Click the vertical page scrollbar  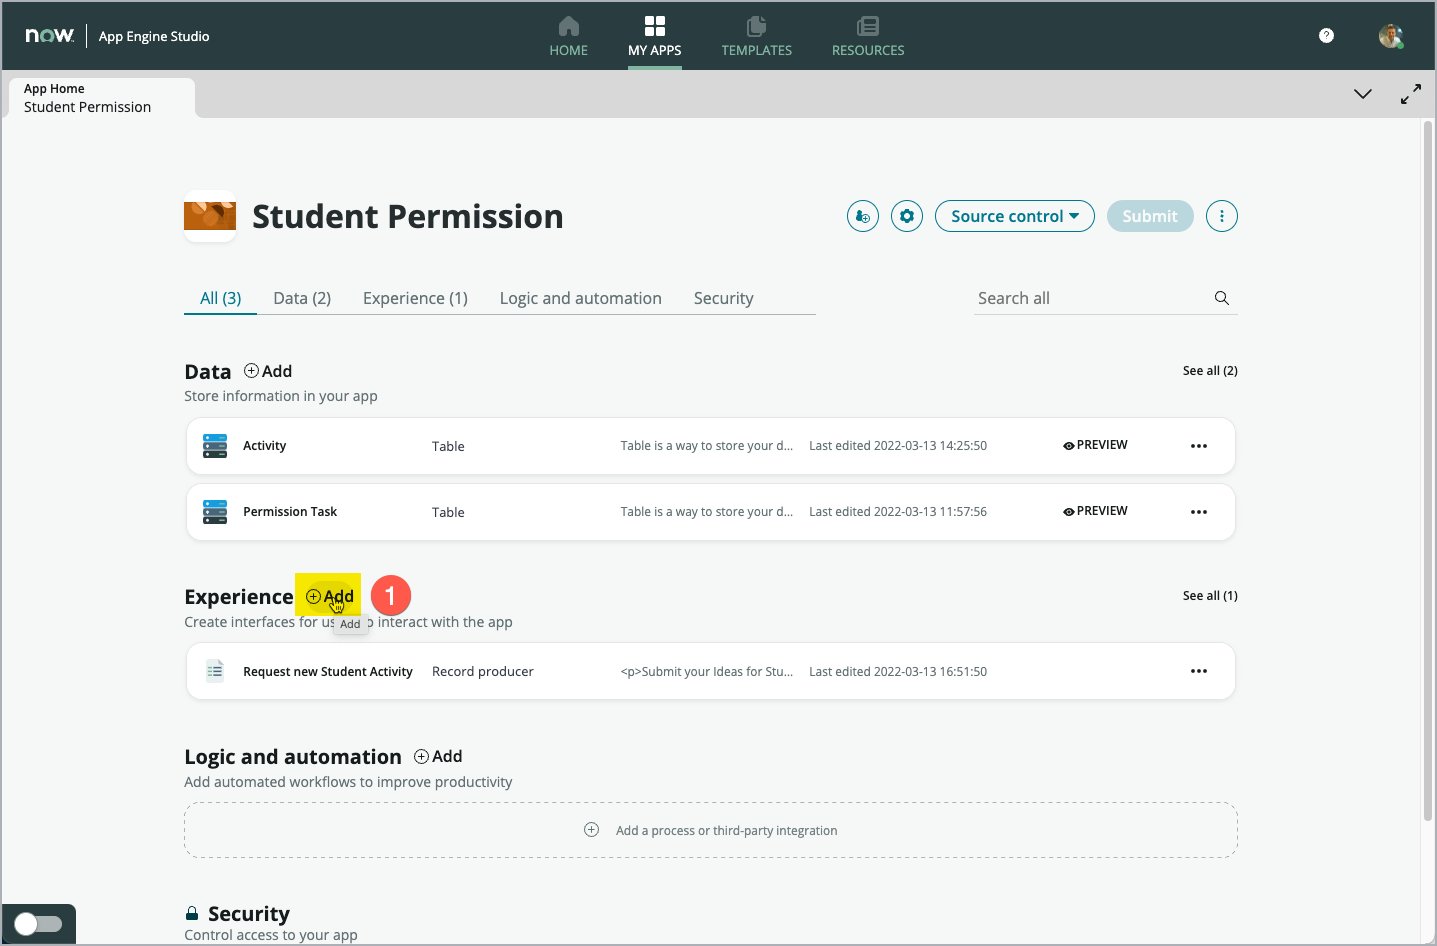[1428, 470]
